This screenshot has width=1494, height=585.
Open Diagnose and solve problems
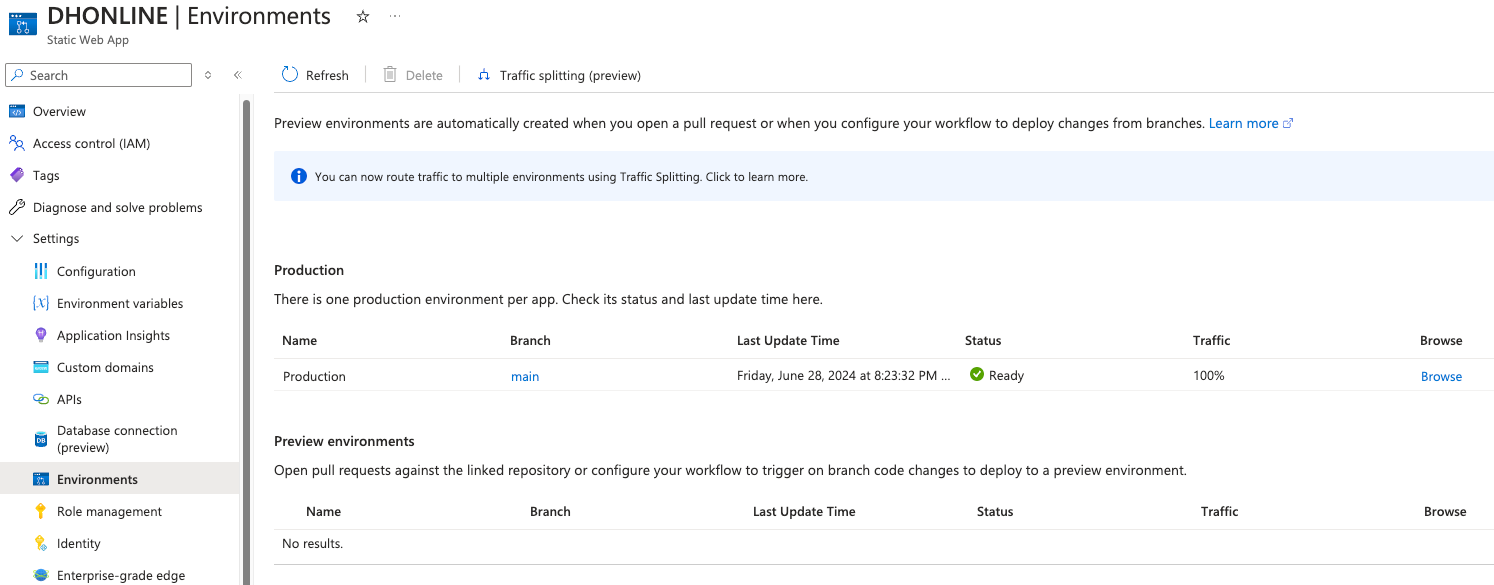120,207
